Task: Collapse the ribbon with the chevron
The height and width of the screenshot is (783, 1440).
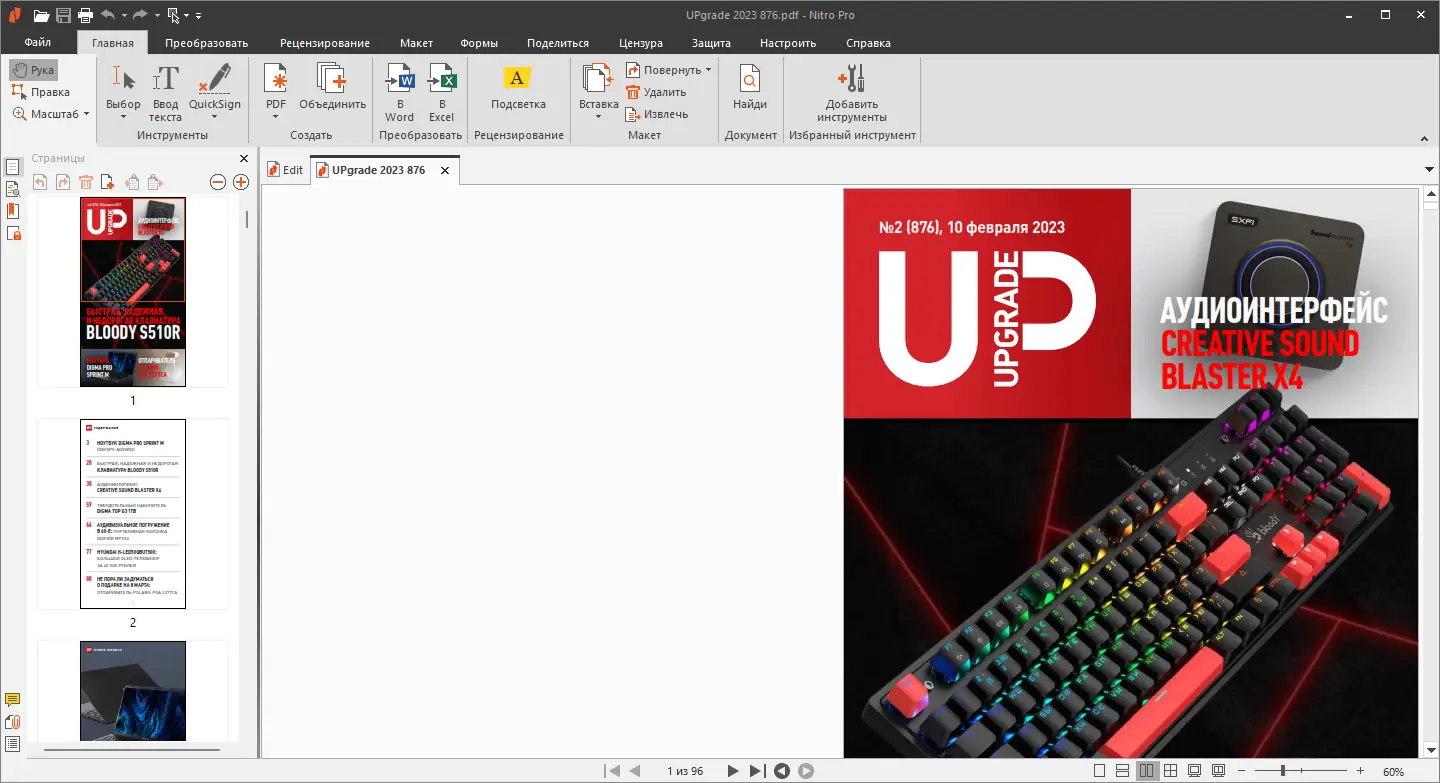Action: click(x=1424, y=138)
